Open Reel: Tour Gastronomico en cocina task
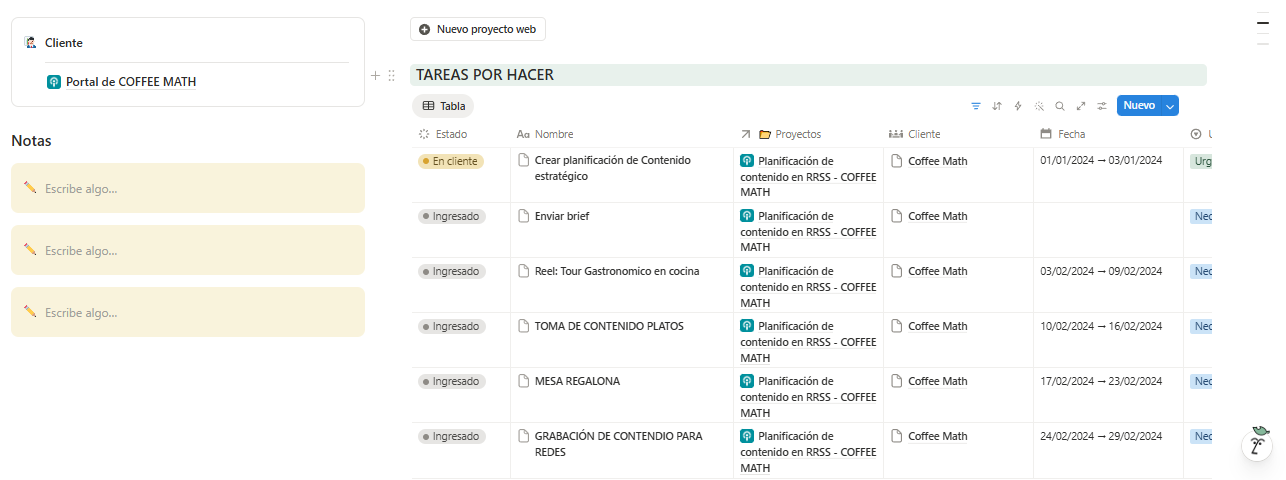Viewport: 1286px width, 480px height. tap(617, 271)
